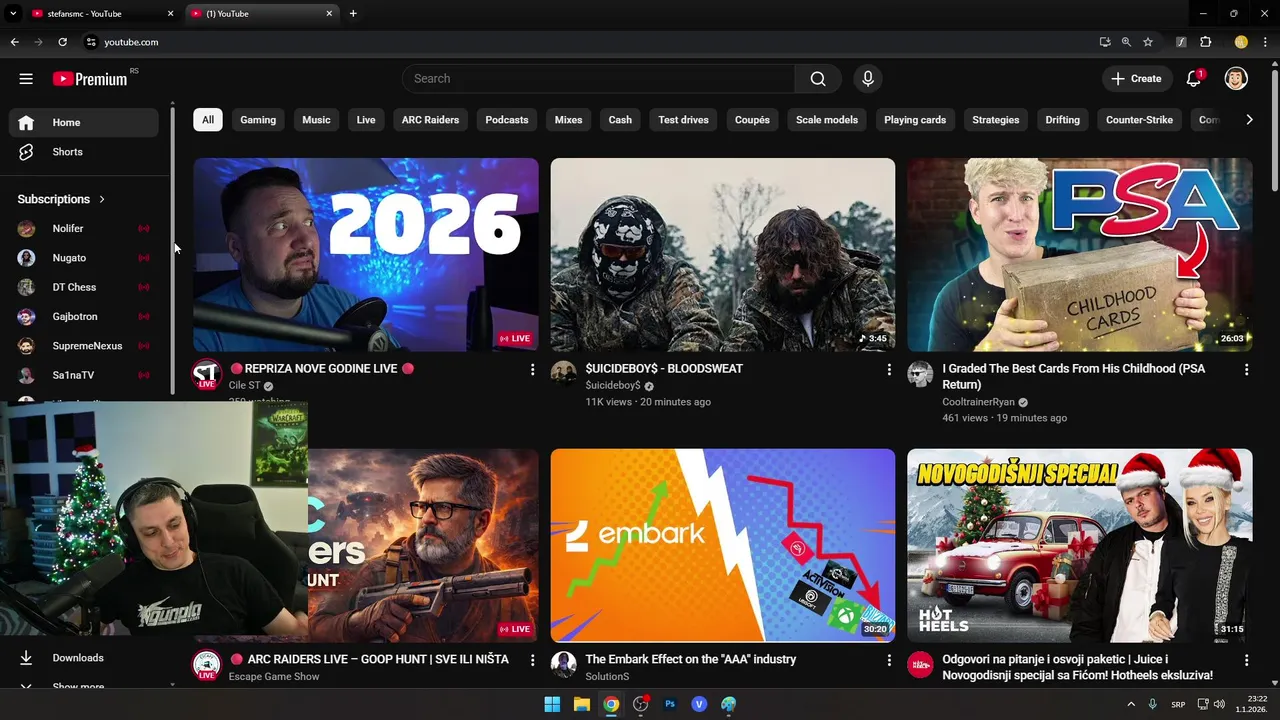This screenshot has width=1280, height=720.
Task: Open the account avatar menu
Action: point(1236,79)
